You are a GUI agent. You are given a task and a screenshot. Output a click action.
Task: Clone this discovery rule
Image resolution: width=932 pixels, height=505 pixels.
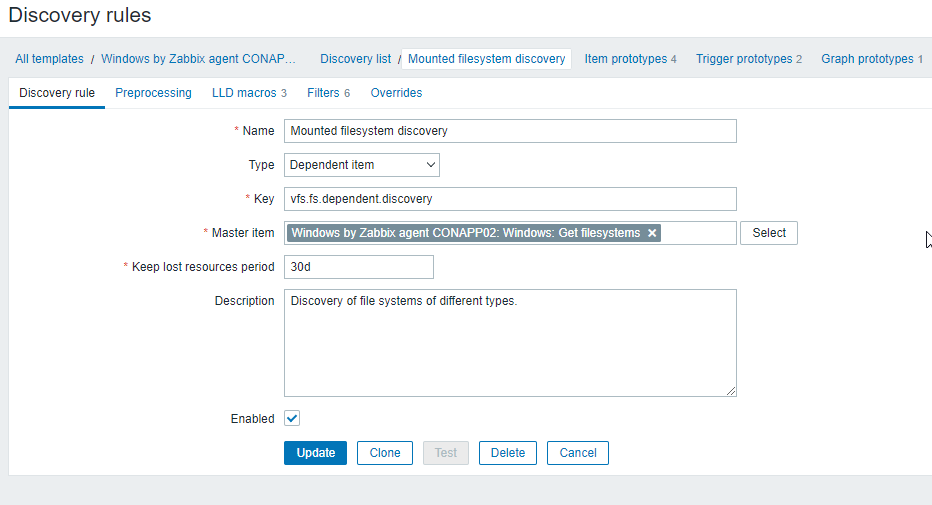point(385,453)
